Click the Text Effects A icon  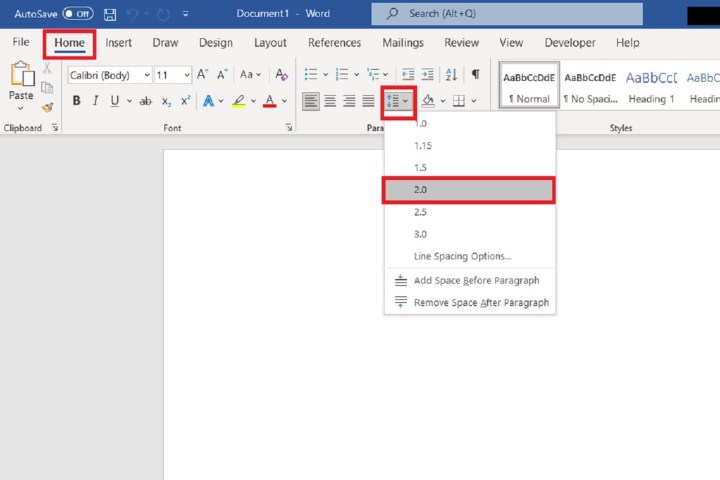[208, 101]
